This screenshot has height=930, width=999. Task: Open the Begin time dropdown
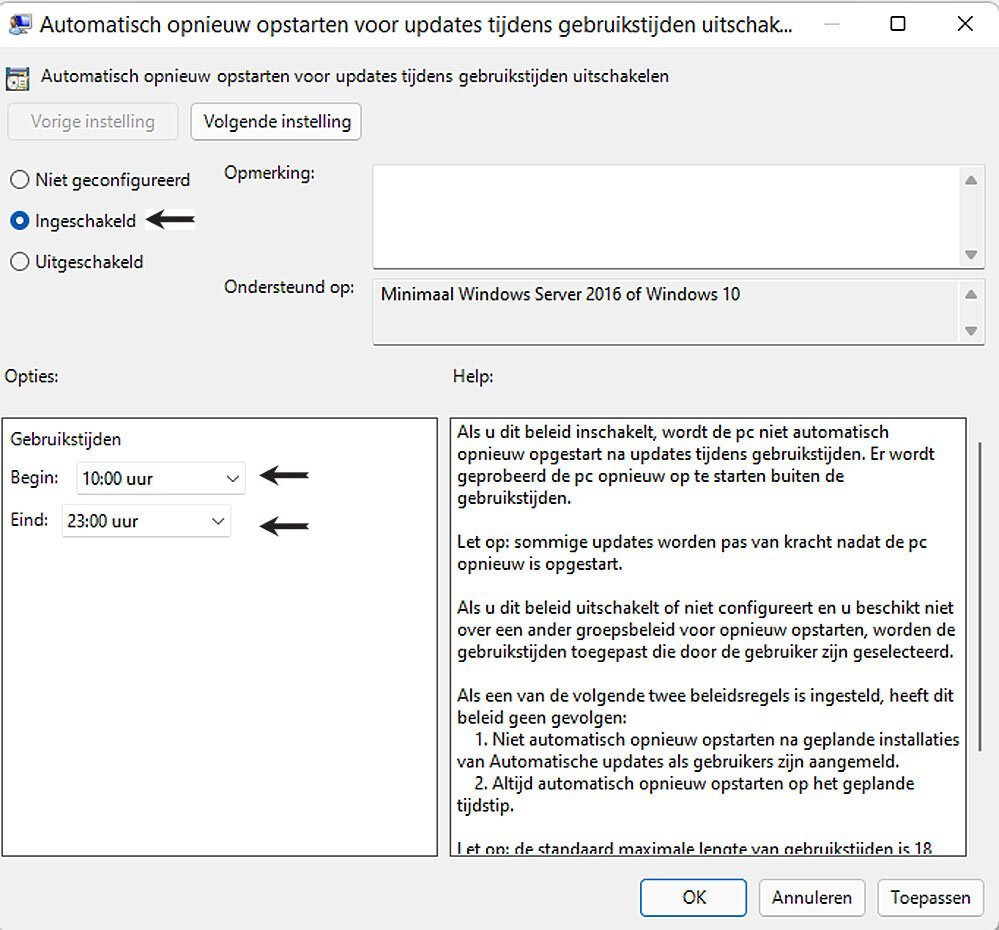tap(161, 478)
